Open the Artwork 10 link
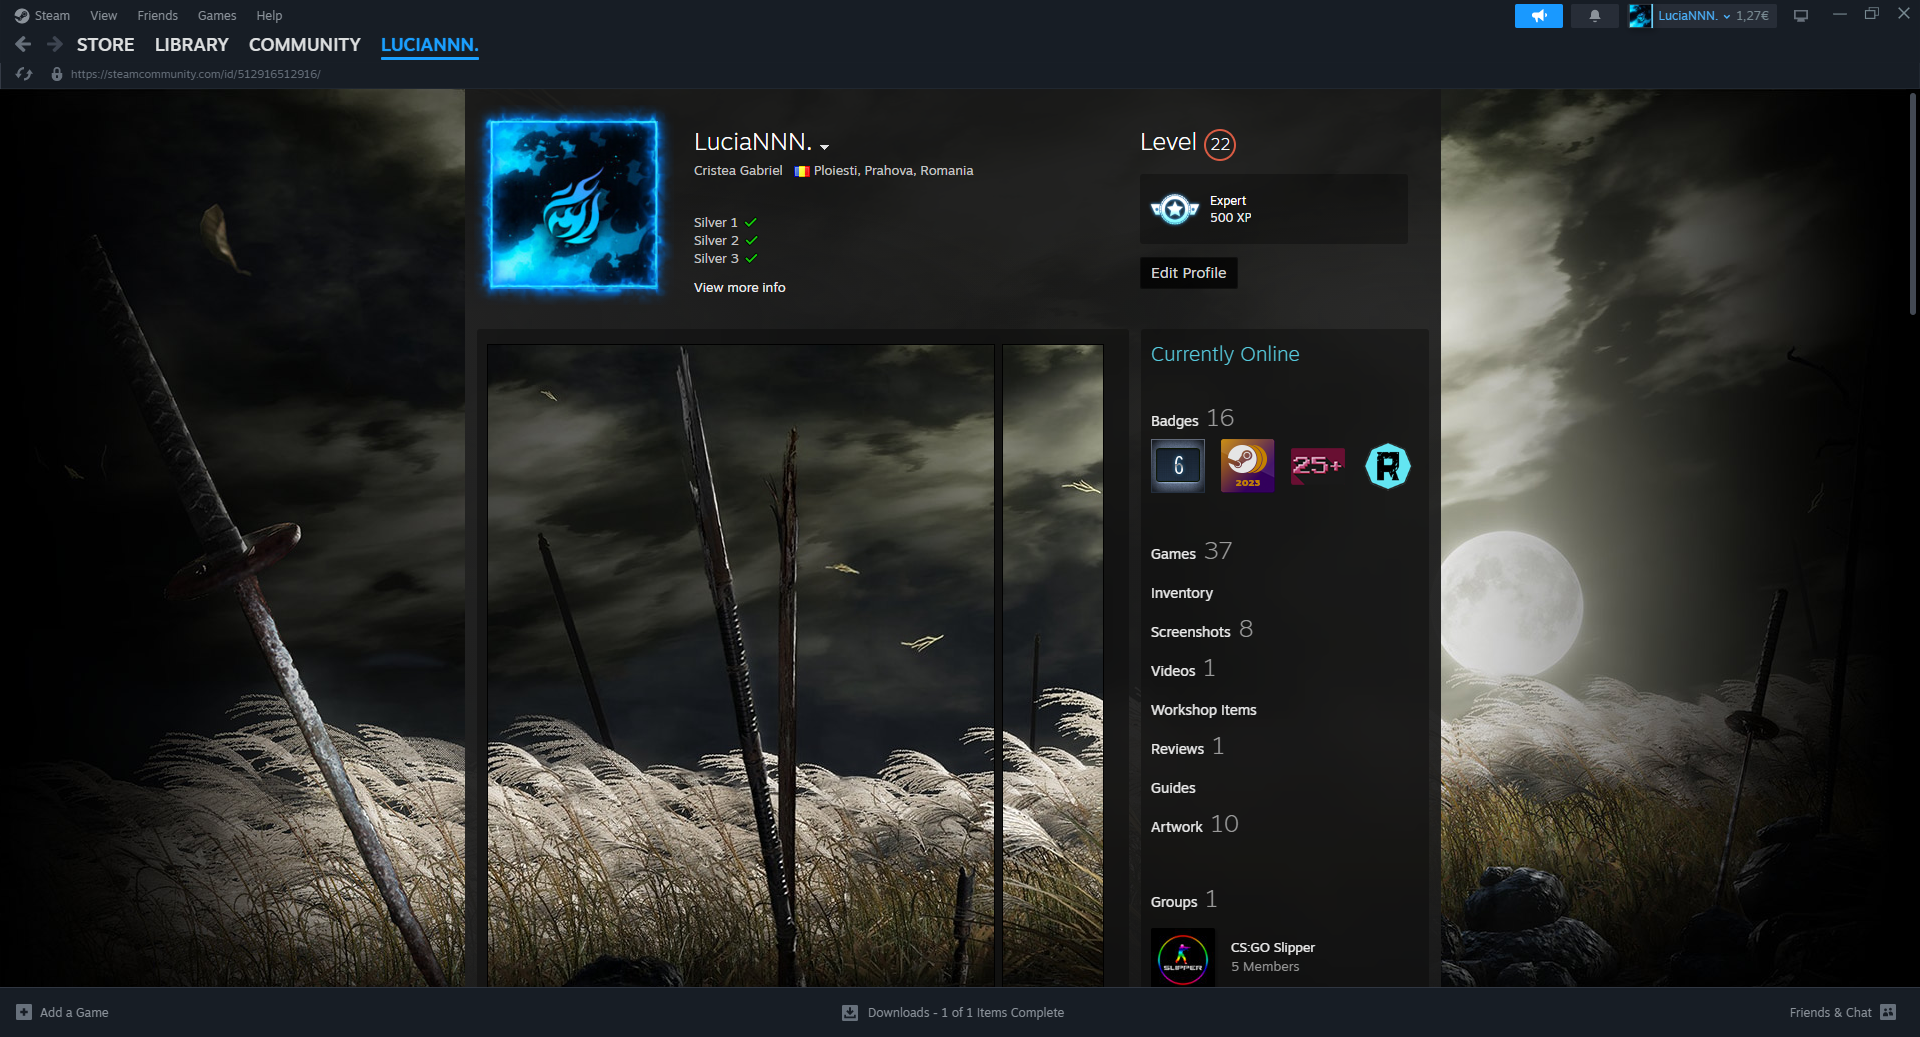This screenshot has width=1920, height=1037. (x=1195, y=825)
